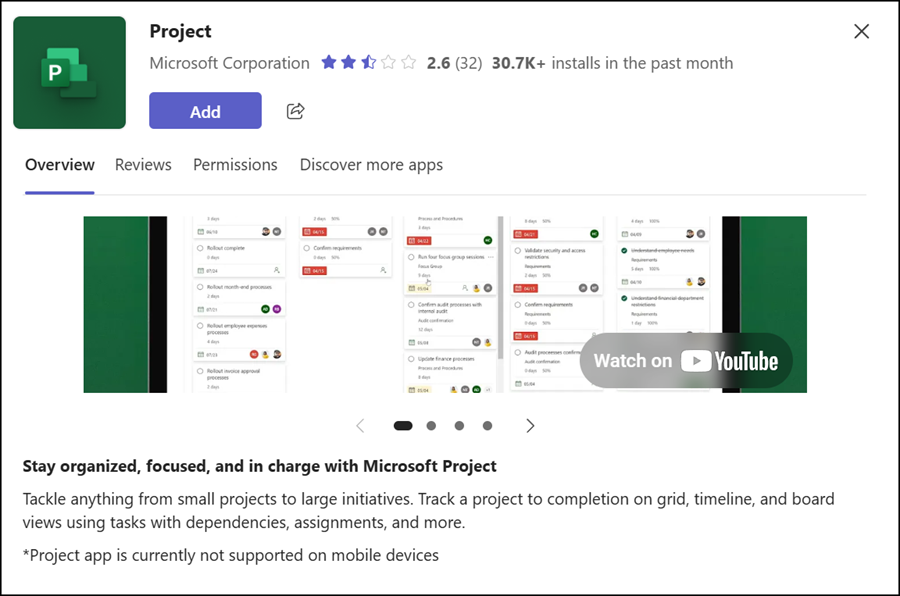The width and height of the screenshot is (900, 596).
Task: Click the Microsoft Corporation publisher name
Action: [x=229, y=63]
